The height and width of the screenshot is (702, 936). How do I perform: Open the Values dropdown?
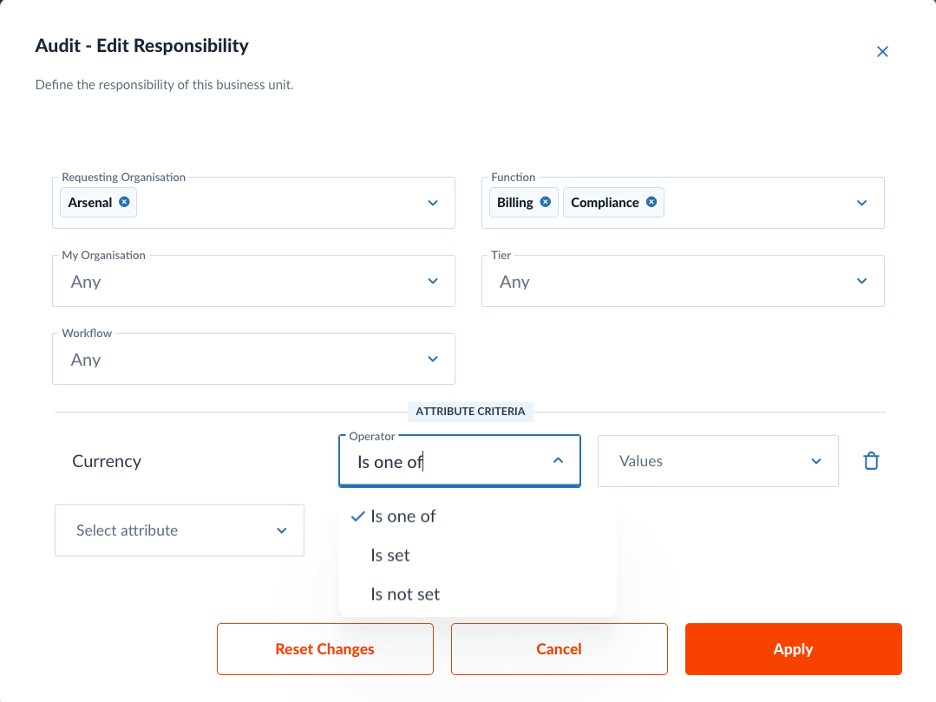click(x=718, y=461)
